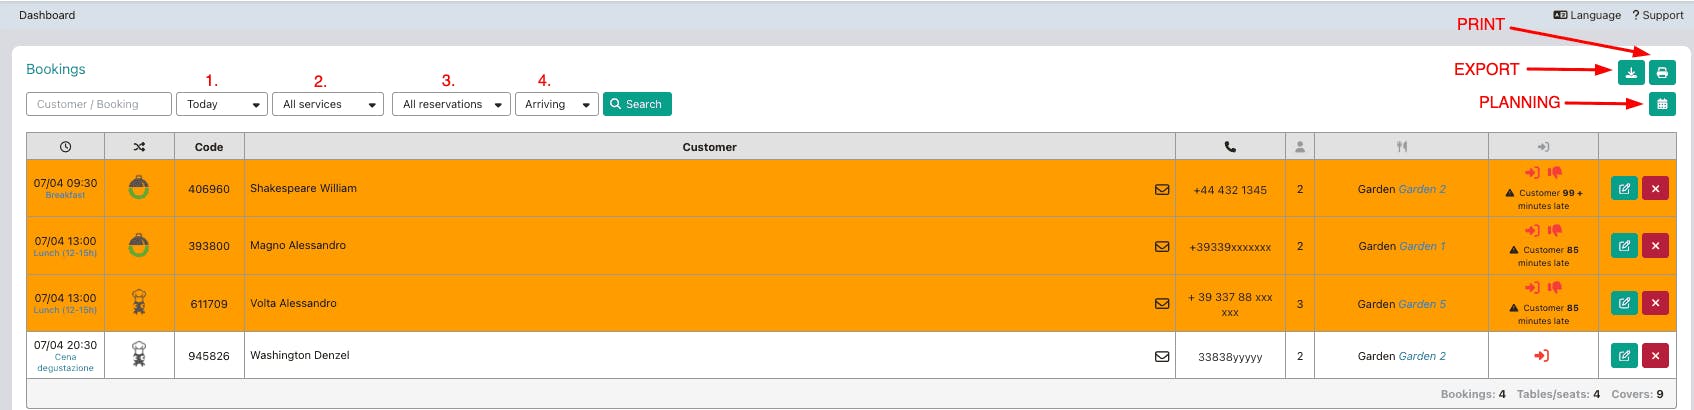
Task: Click the envelope icon for Shakespeare William
Action: tap(1162, 189)
